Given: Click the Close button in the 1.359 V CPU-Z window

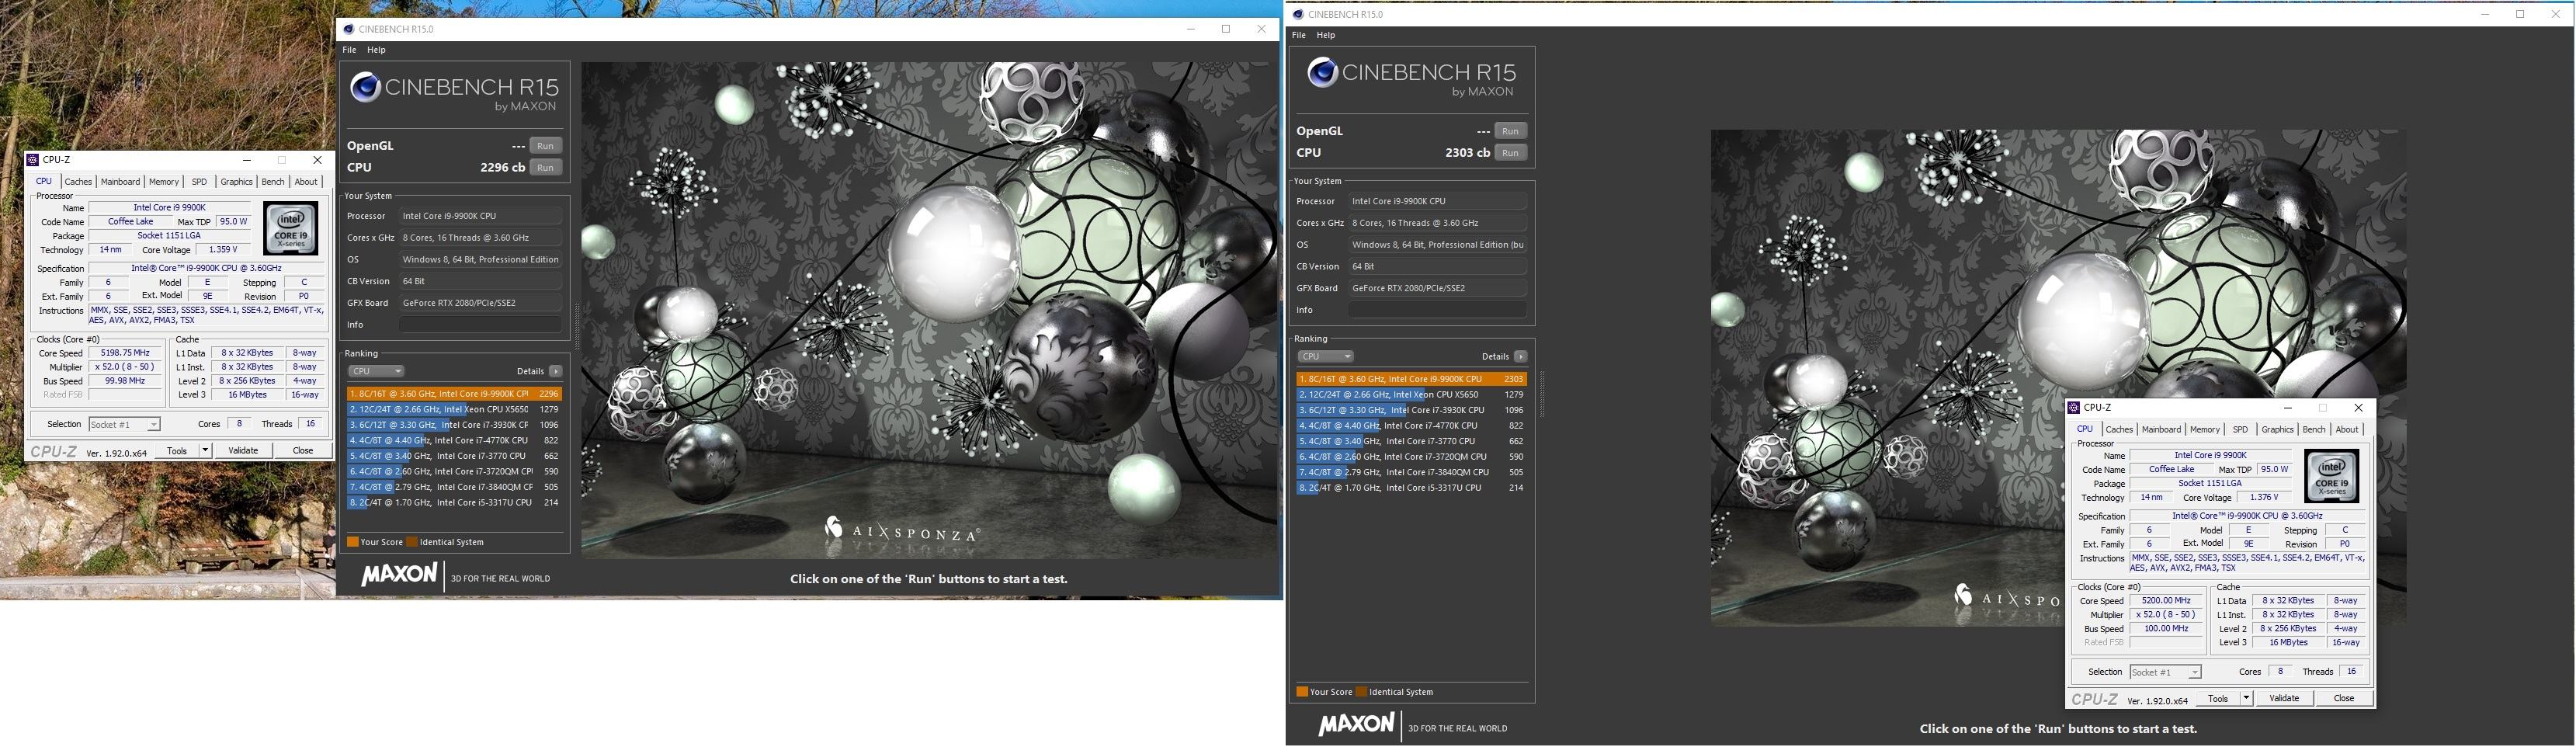Looking at the screenshot, I should click(x=303, y=451).
